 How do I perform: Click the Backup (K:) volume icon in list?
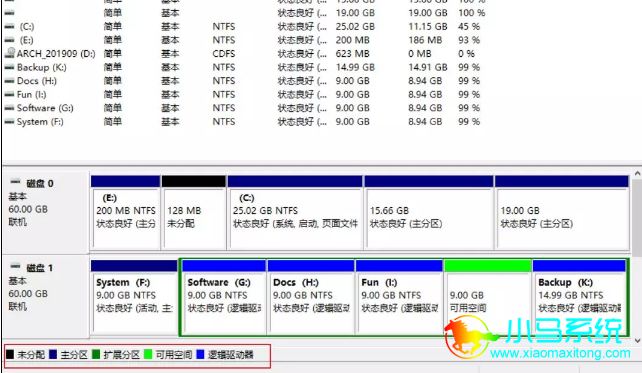click(x=9, y=67)
